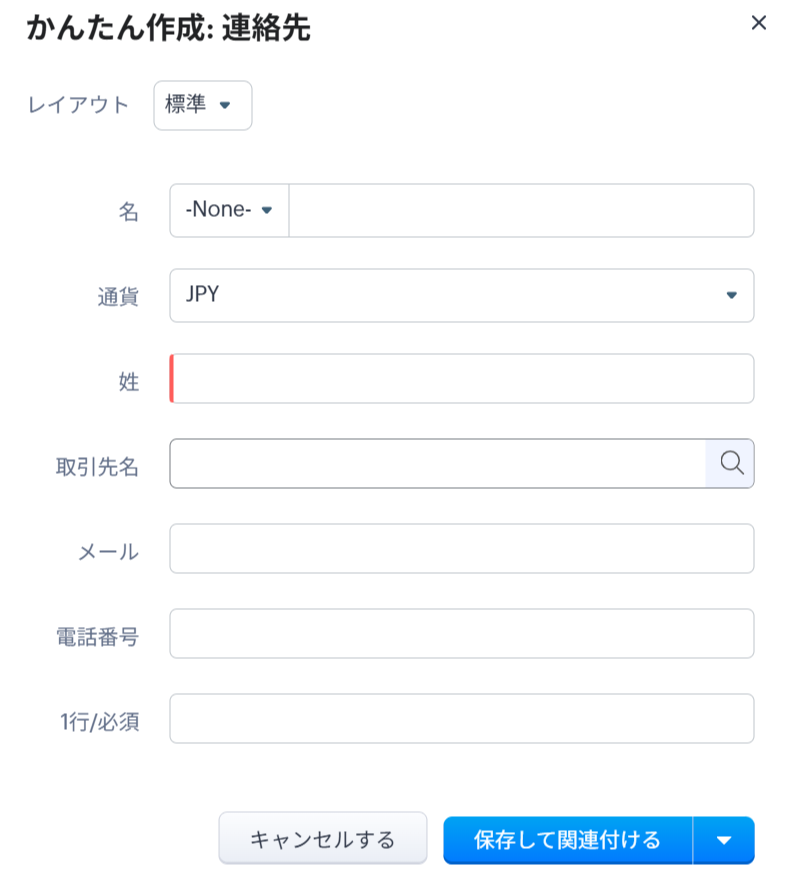This screenshot has height=876, width=789.
Task: Focus the 電話番号 input field
Action: coord(461,634)
